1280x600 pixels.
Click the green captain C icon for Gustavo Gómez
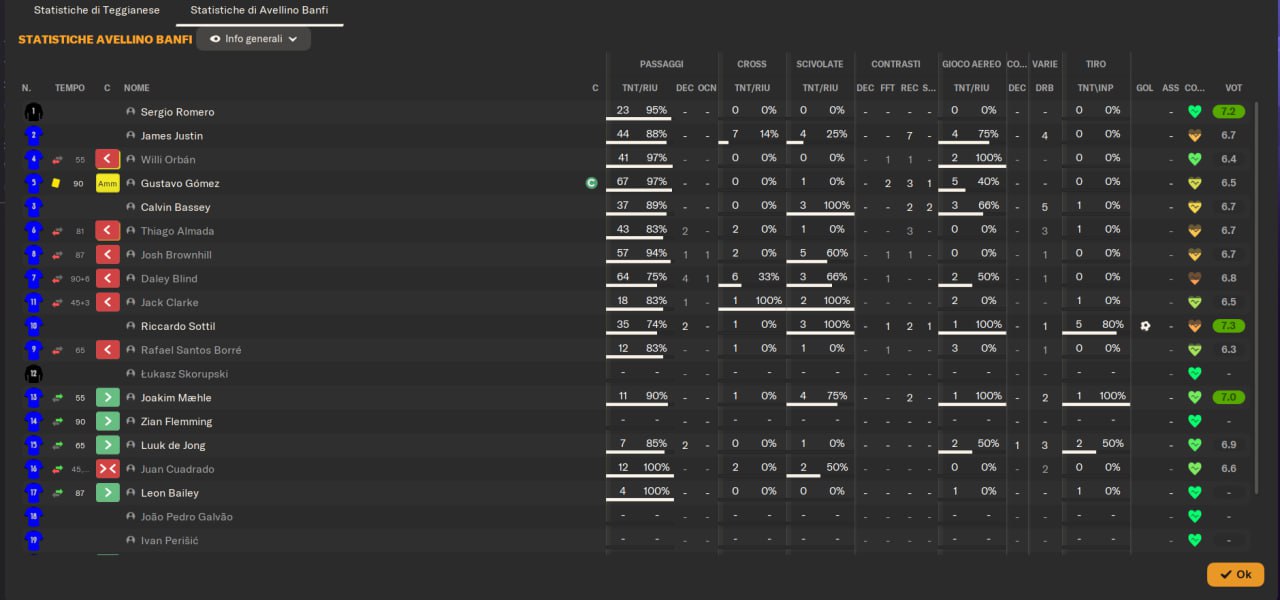591,183
